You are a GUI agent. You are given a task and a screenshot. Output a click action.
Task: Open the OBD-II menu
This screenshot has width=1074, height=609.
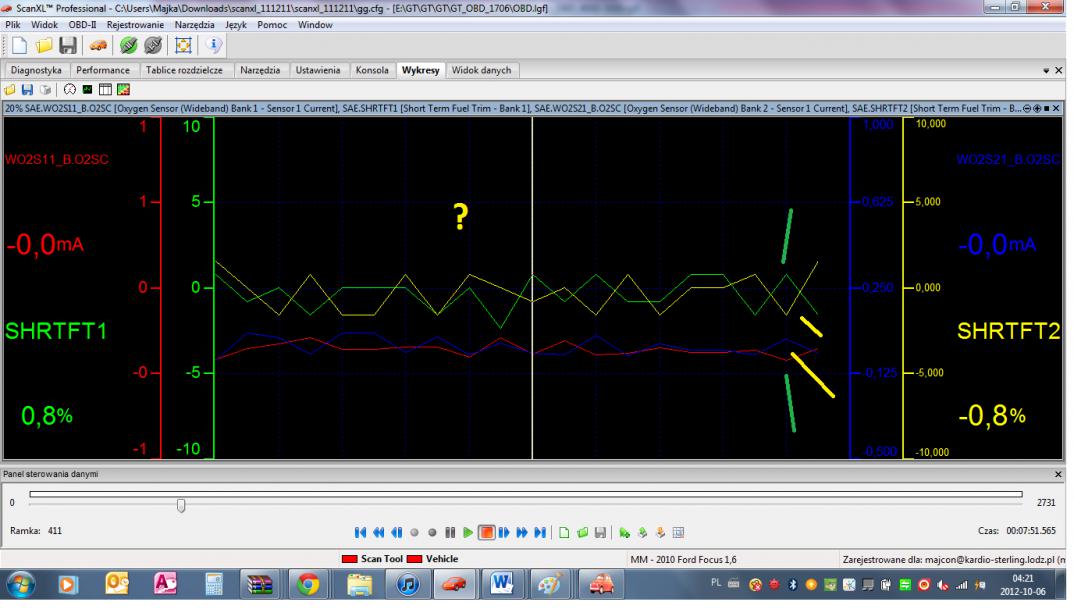83,24
